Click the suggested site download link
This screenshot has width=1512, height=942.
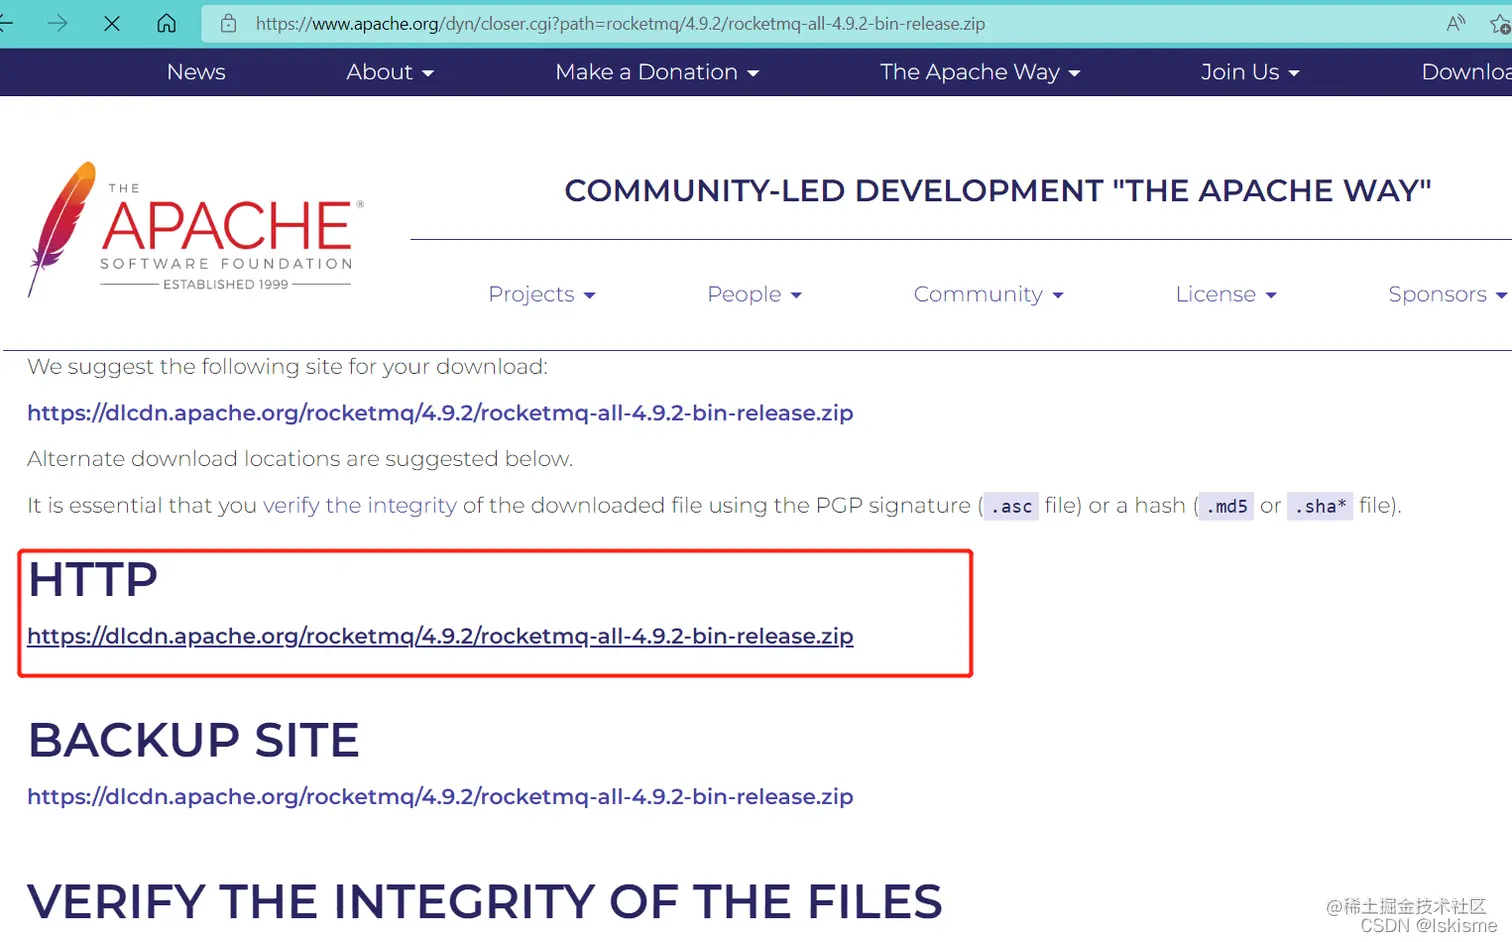point(440,413)
